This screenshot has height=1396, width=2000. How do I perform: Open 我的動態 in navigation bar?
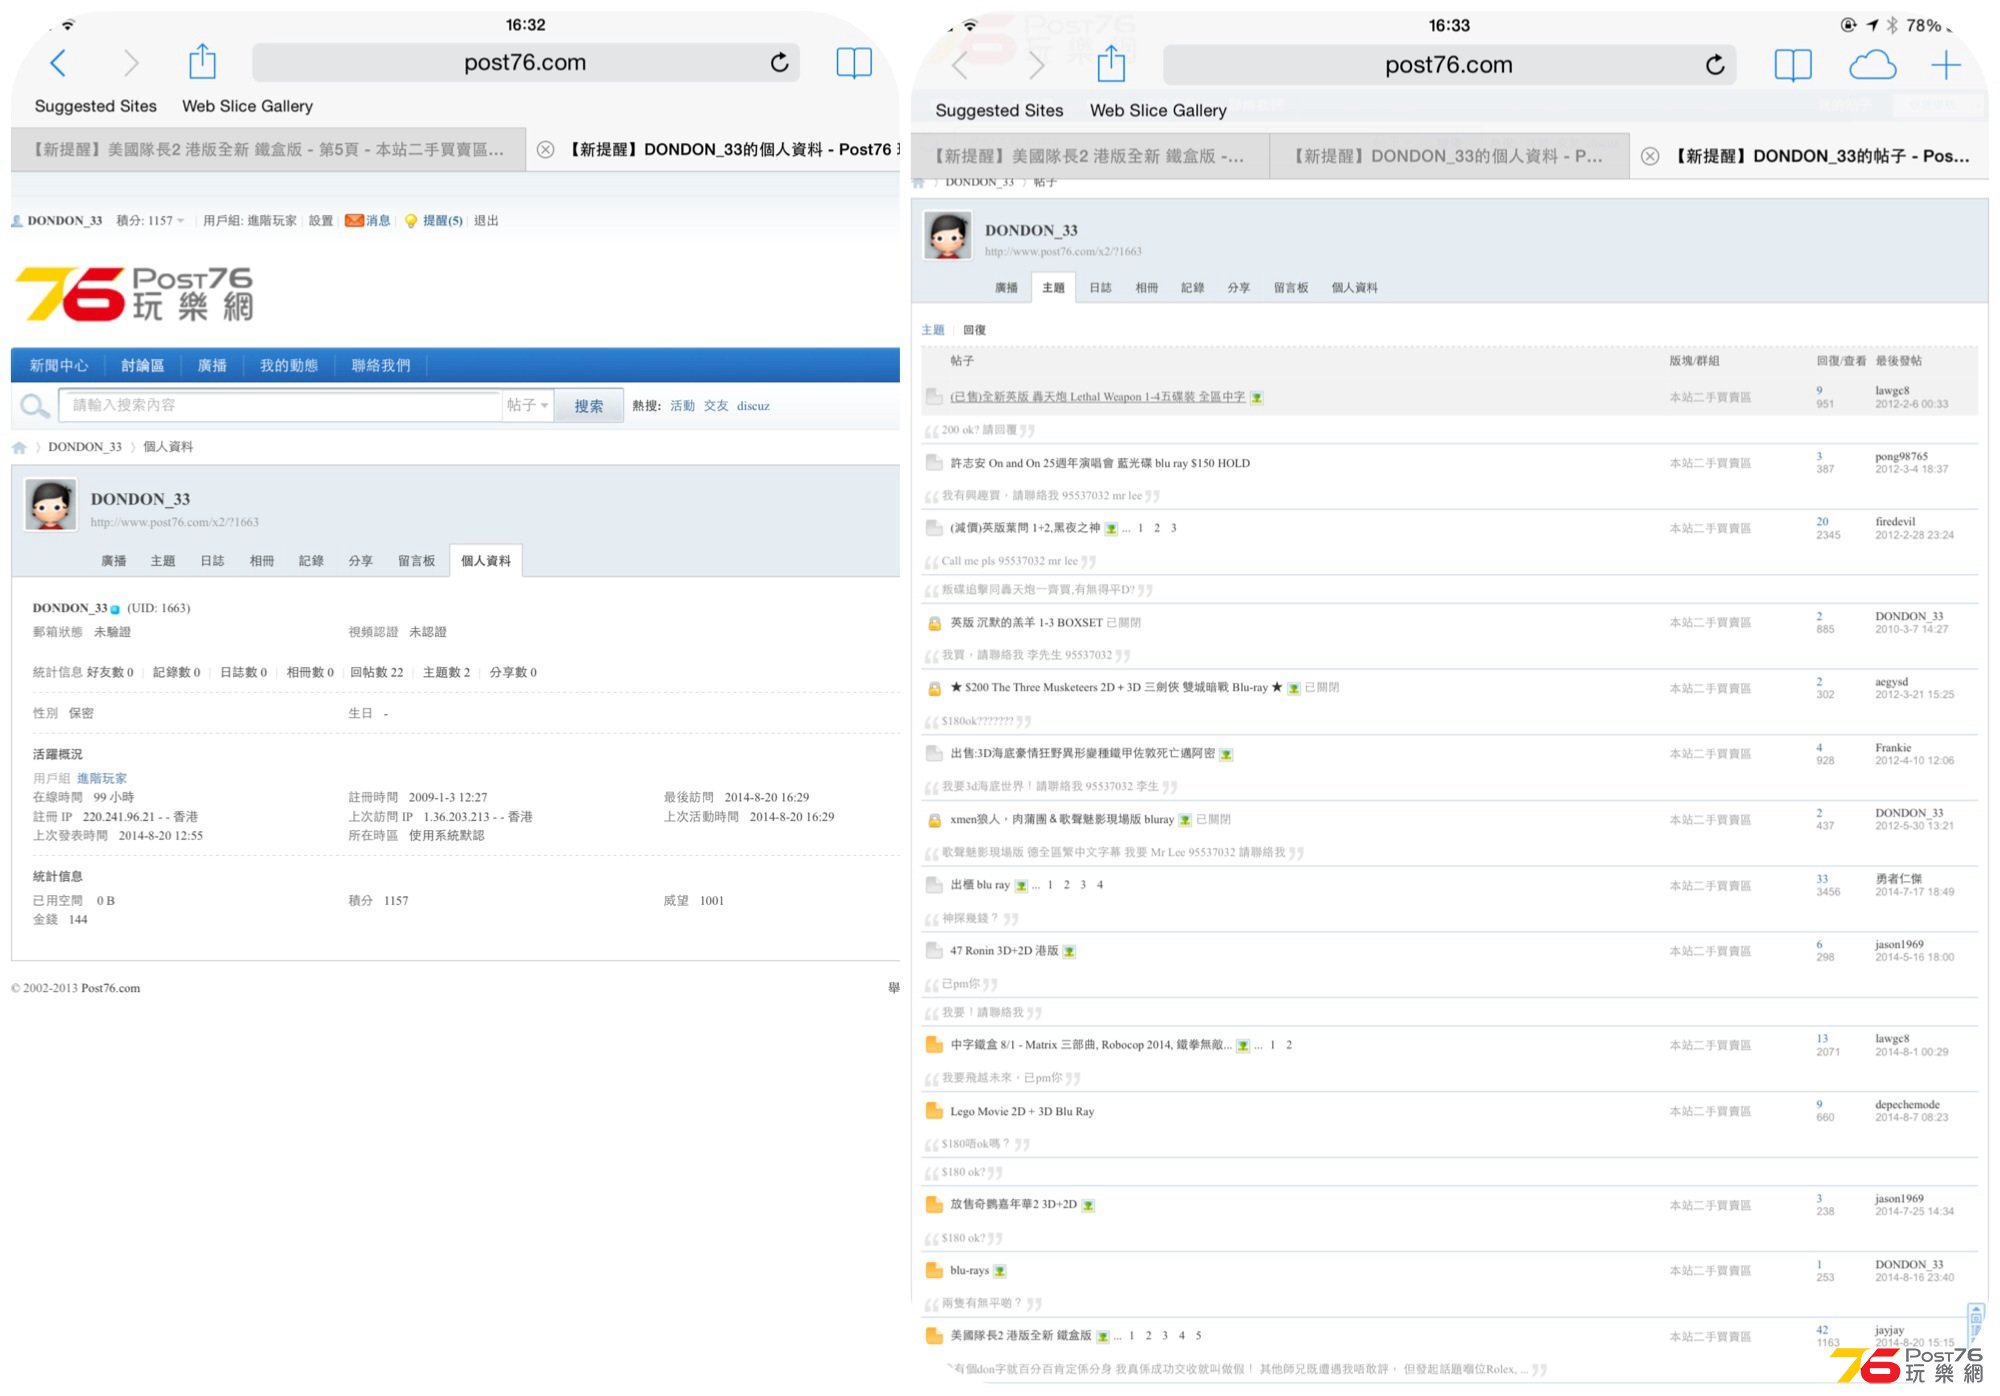point(288,366)
